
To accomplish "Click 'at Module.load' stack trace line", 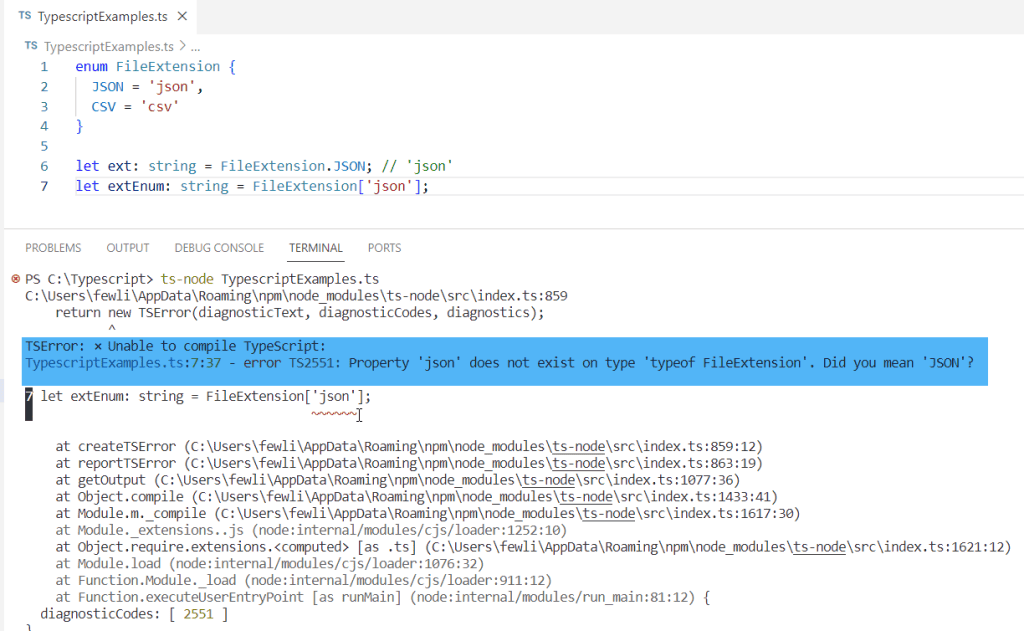I will (270, 564).
